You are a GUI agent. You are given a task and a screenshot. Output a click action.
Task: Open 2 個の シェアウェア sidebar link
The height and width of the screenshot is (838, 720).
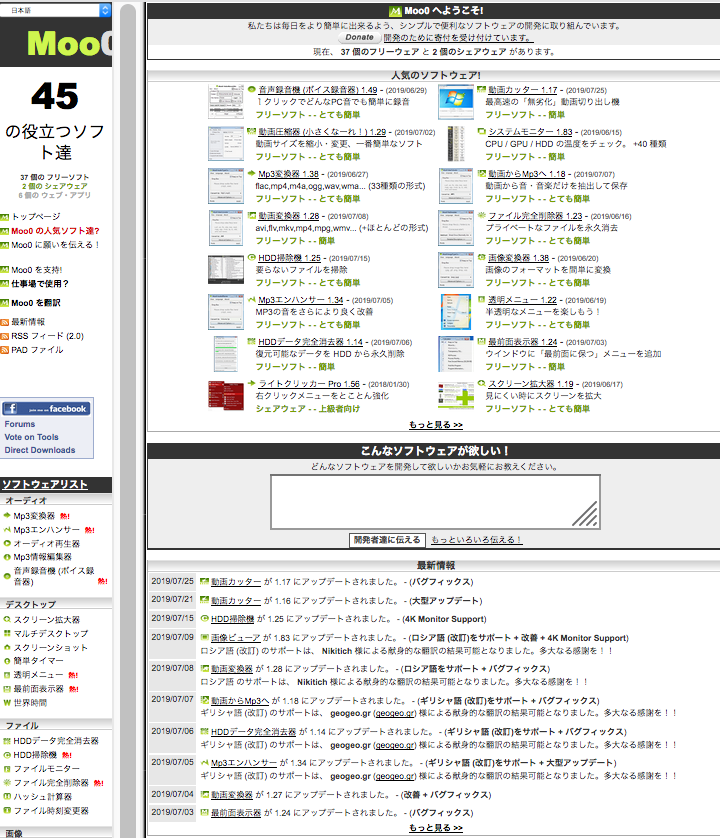pos(55,186)
